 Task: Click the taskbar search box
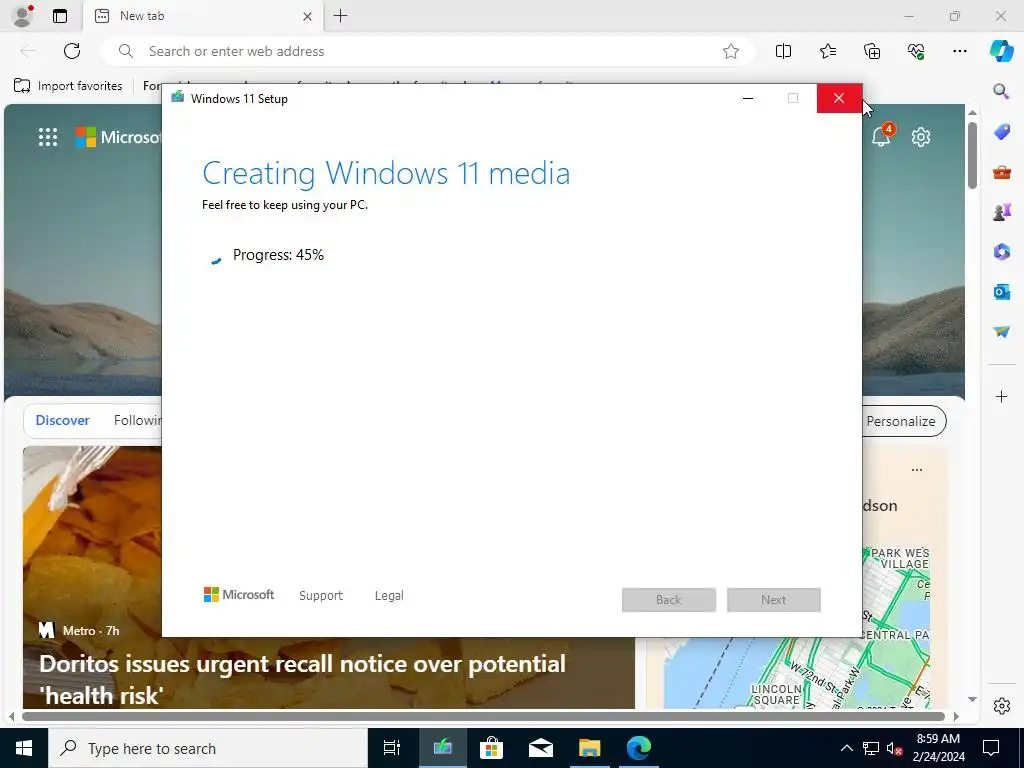pyautogui.click(x=208, y=748)
